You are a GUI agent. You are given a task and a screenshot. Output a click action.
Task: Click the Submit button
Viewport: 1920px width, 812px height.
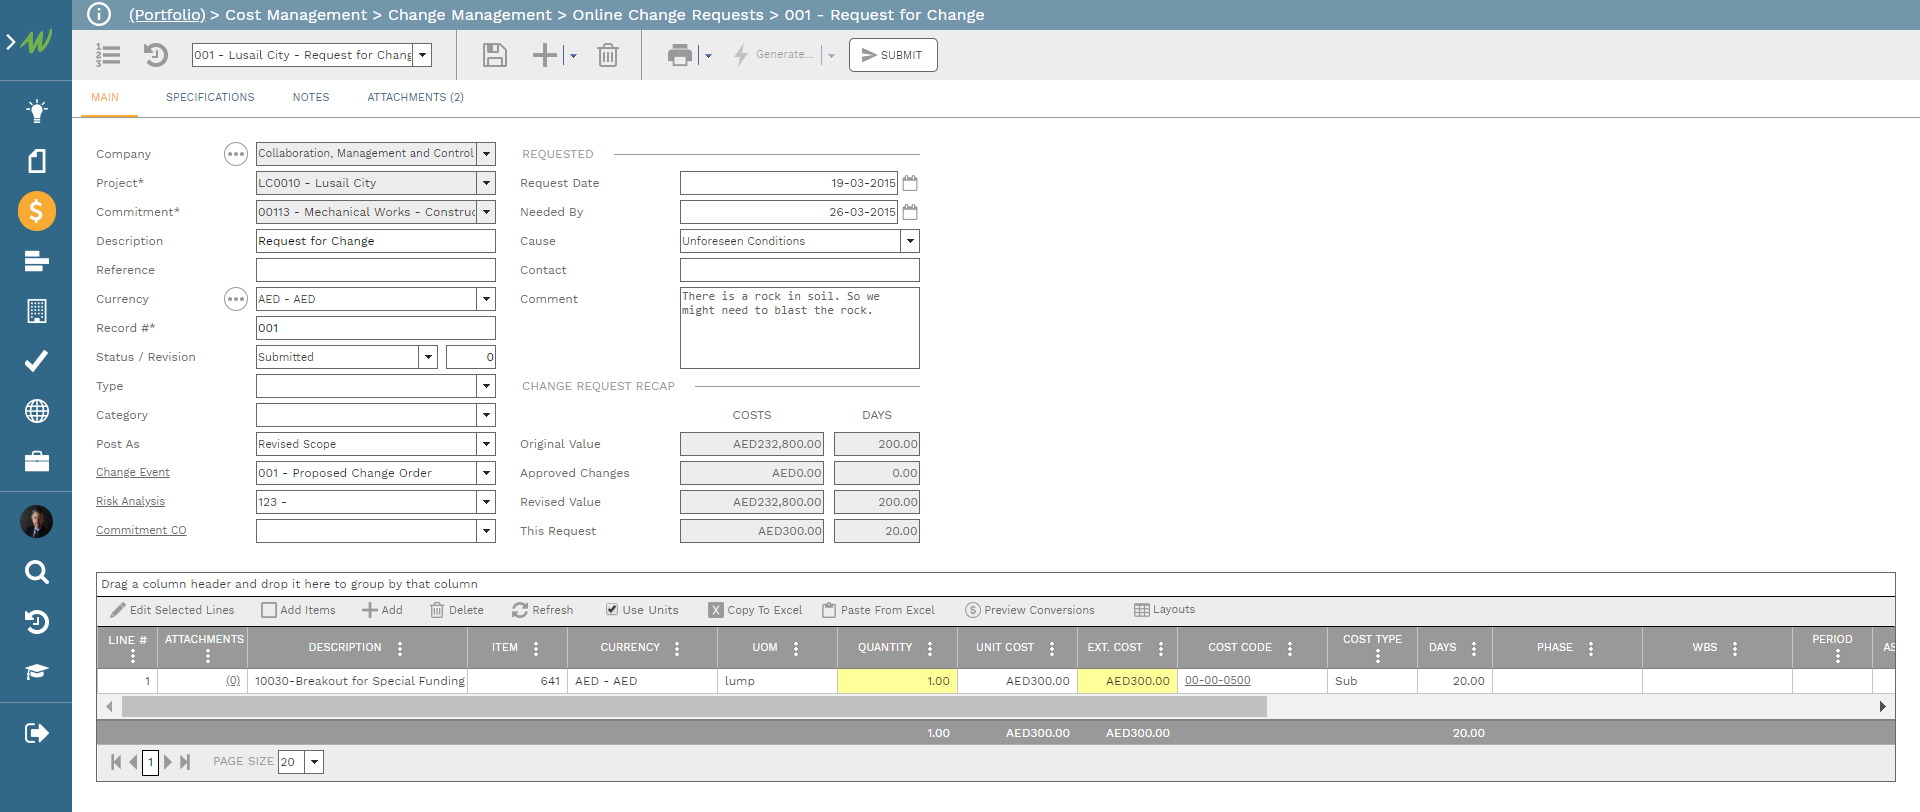pyautogui.click(x=893, y=55)
